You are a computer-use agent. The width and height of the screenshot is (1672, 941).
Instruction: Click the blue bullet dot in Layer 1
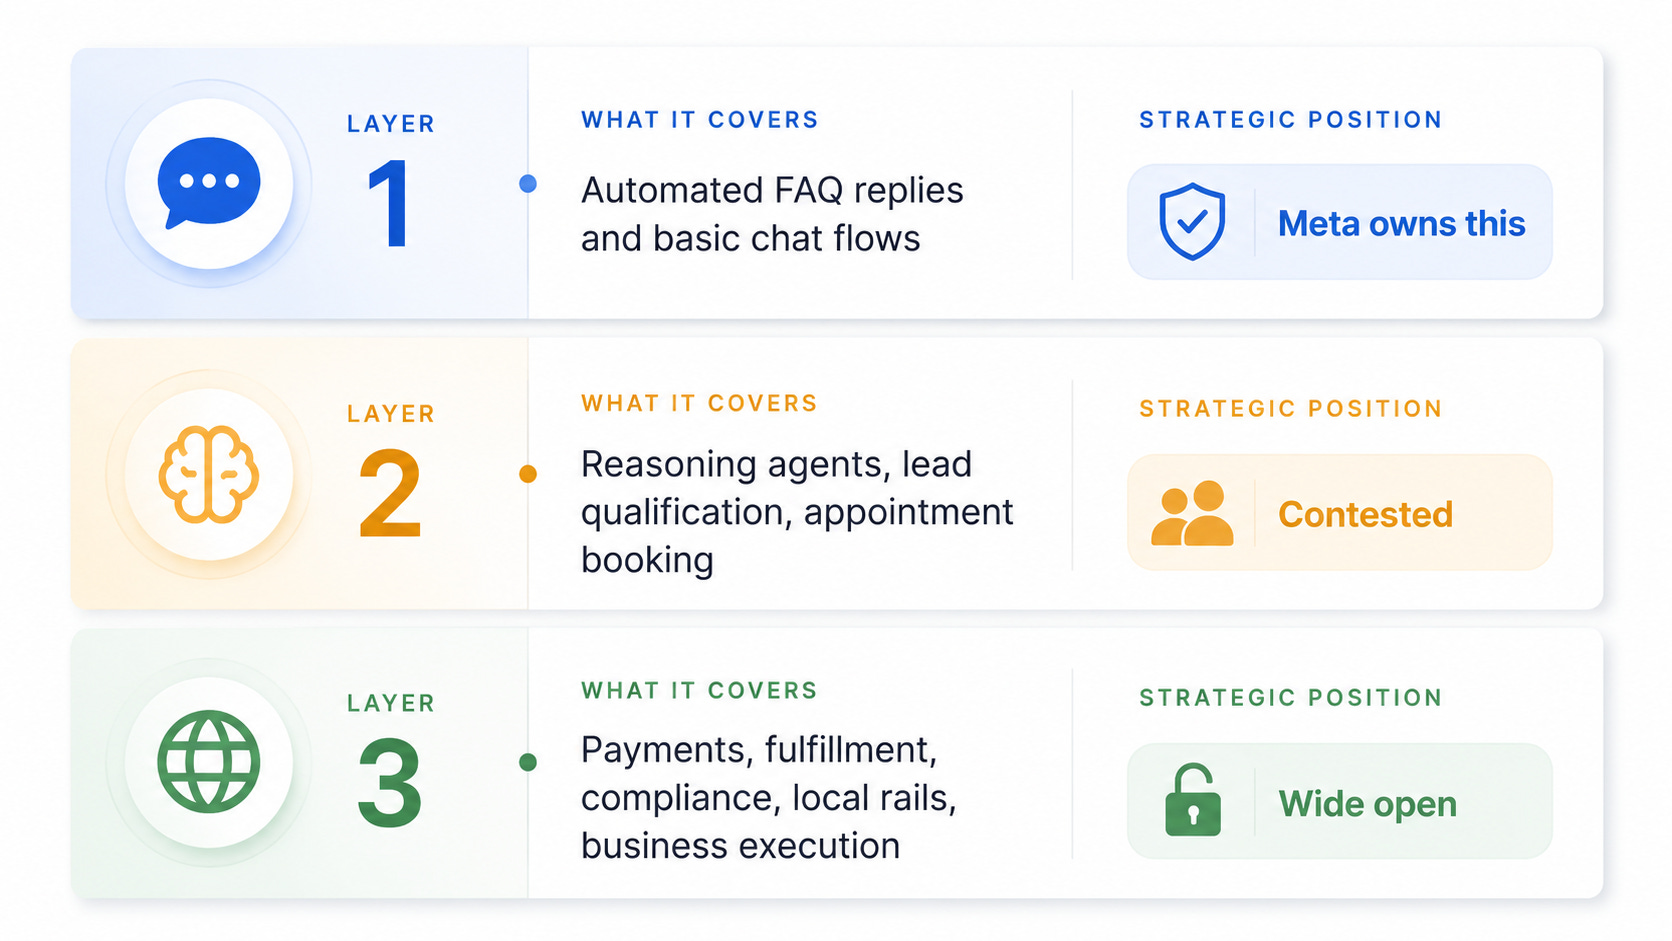[x=528, y=184]
